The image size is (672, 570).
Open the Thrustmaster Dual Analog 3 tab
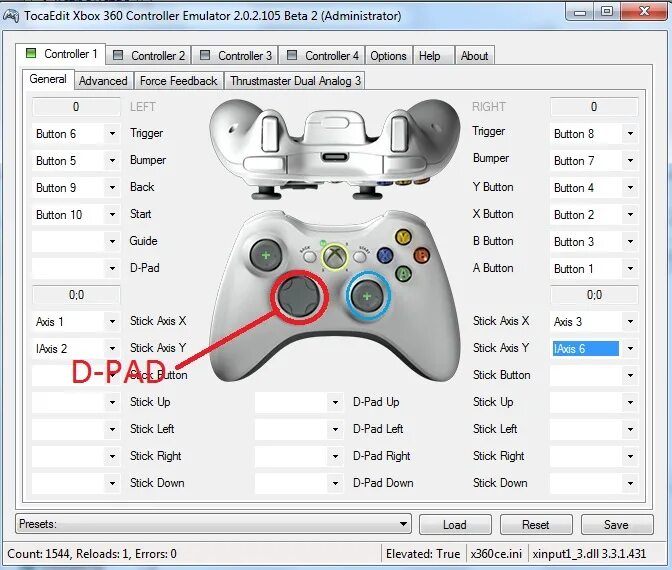[295, 81]
